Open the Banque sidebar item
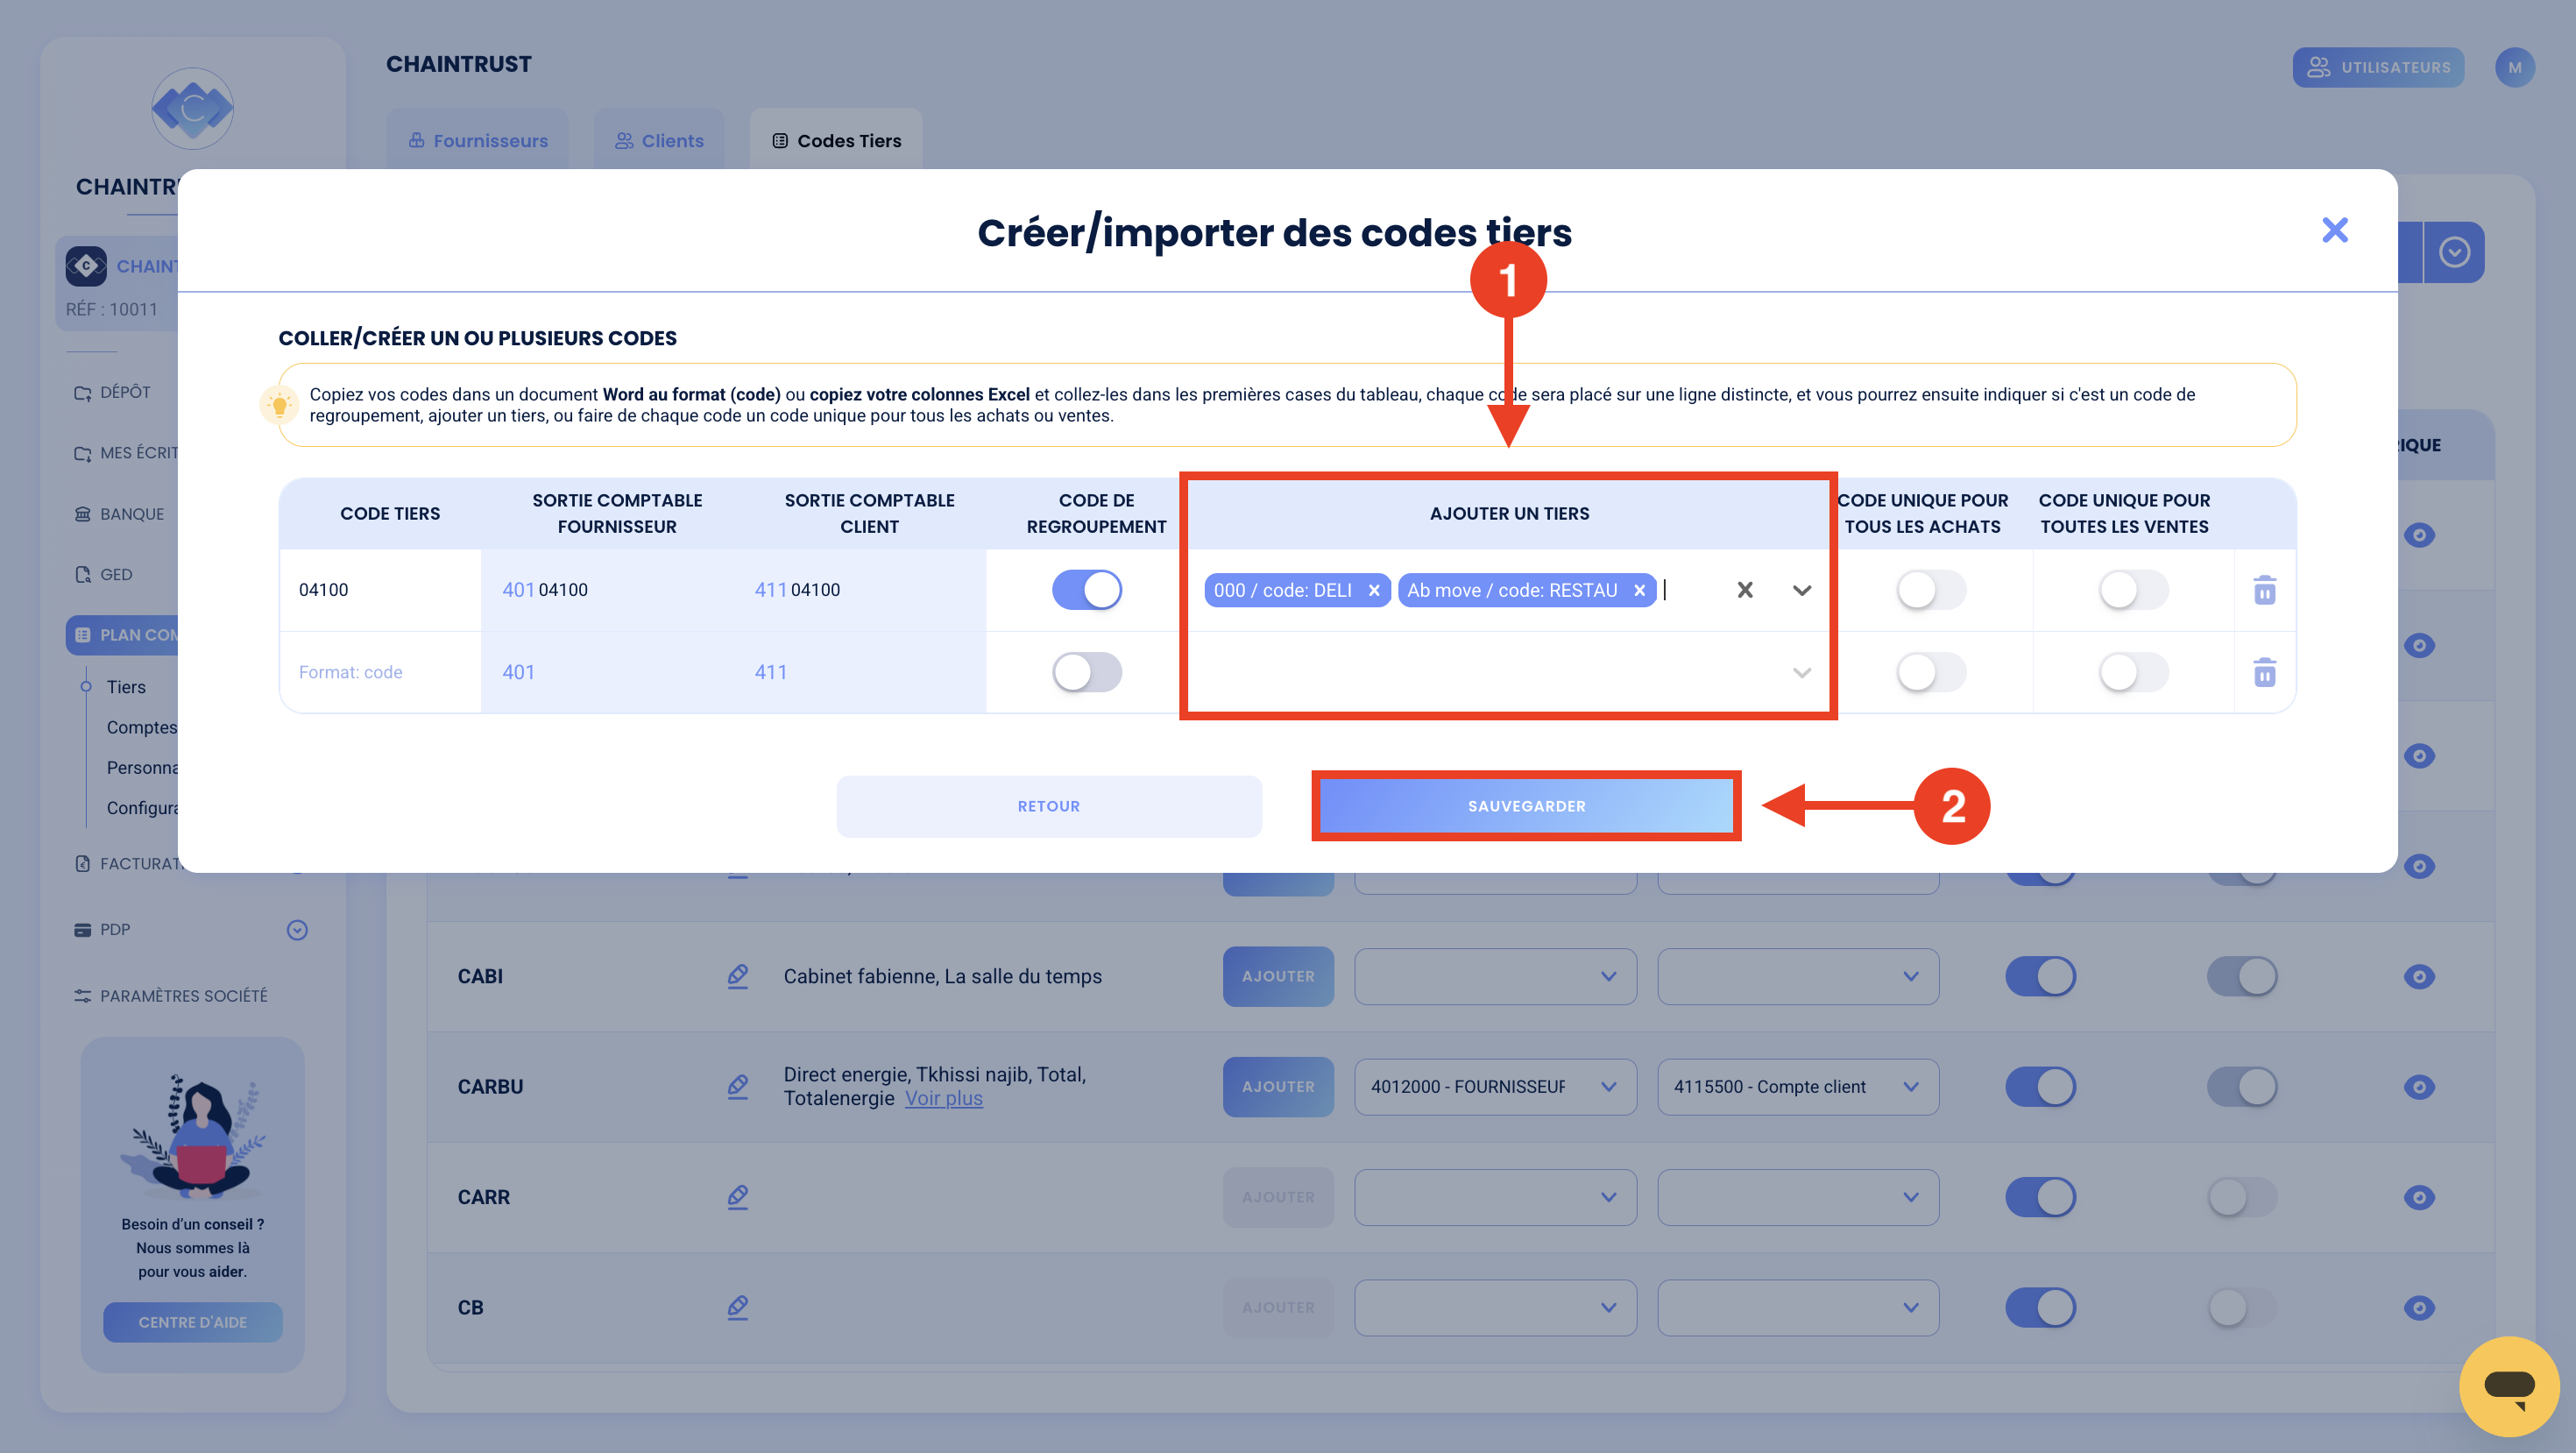This screenshot has height=1453, width=2576. pyautogui.click(x=119, y=514)
